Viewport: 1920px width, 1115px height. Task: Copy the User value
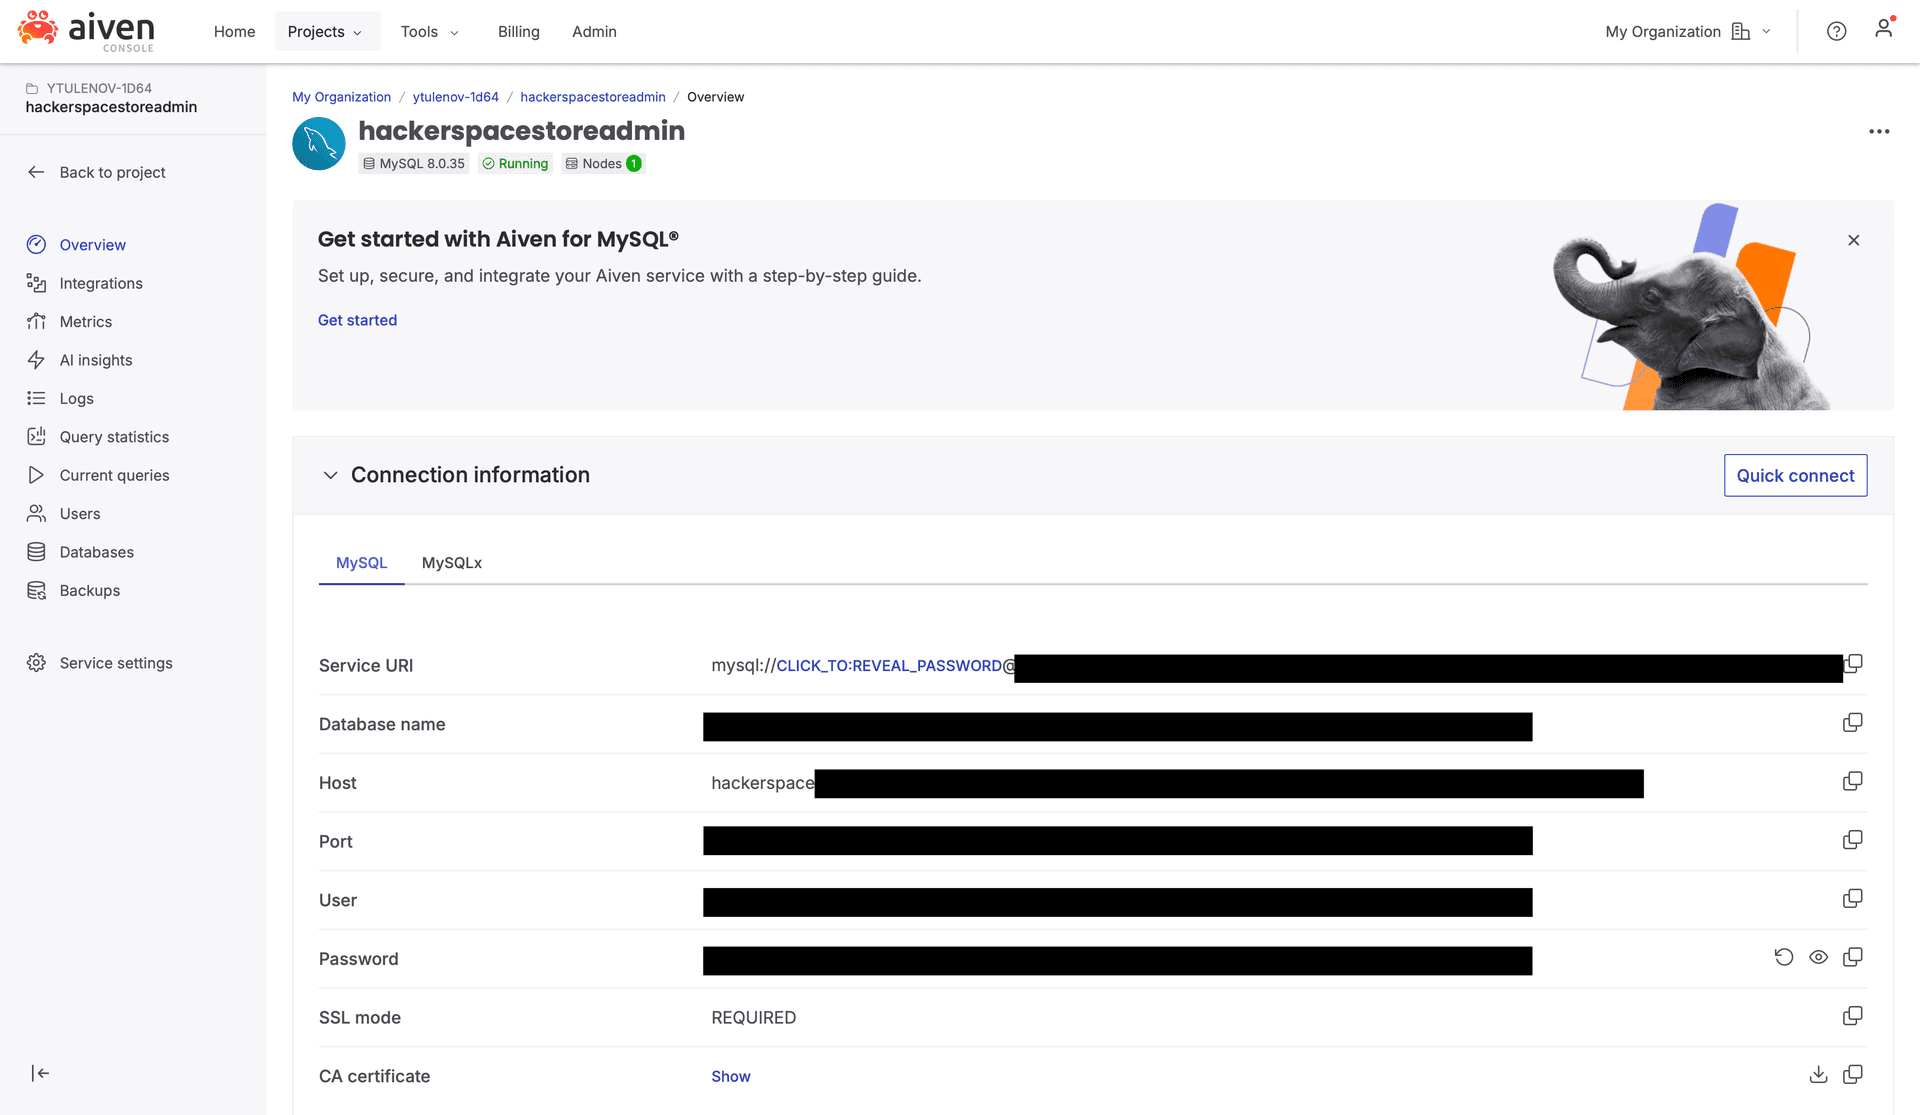coord(1853,899)
